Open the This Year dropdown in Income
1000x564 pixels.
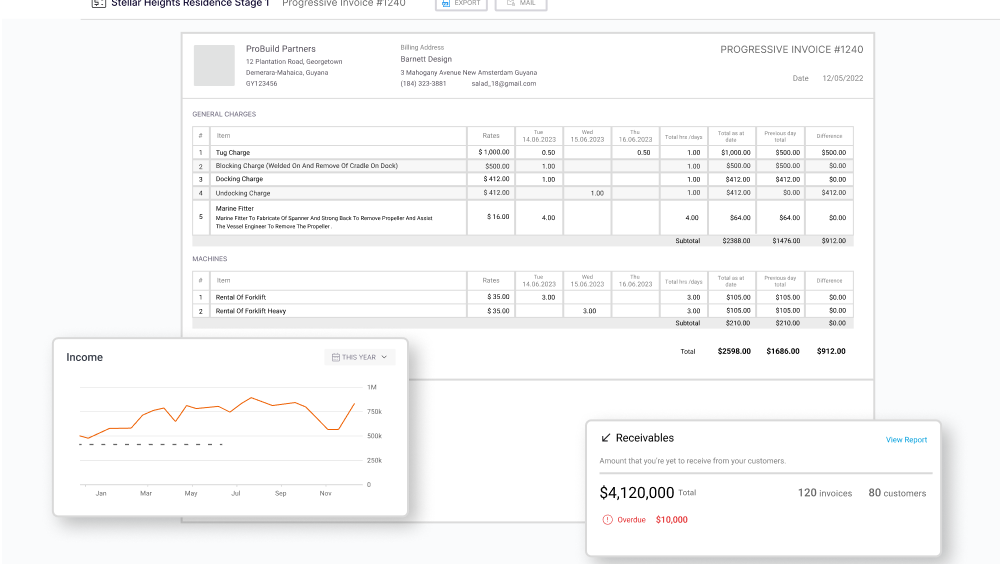pyautogui.click(x=360, y=357)
